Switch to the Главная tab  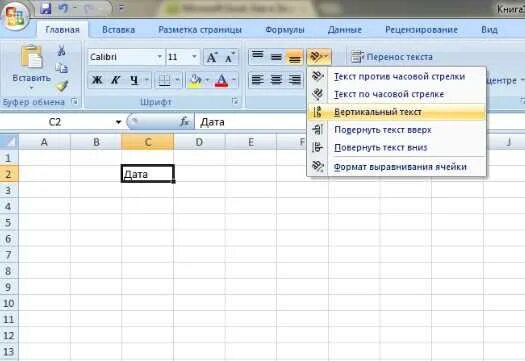pyautogui.click(x=63, y=30)
